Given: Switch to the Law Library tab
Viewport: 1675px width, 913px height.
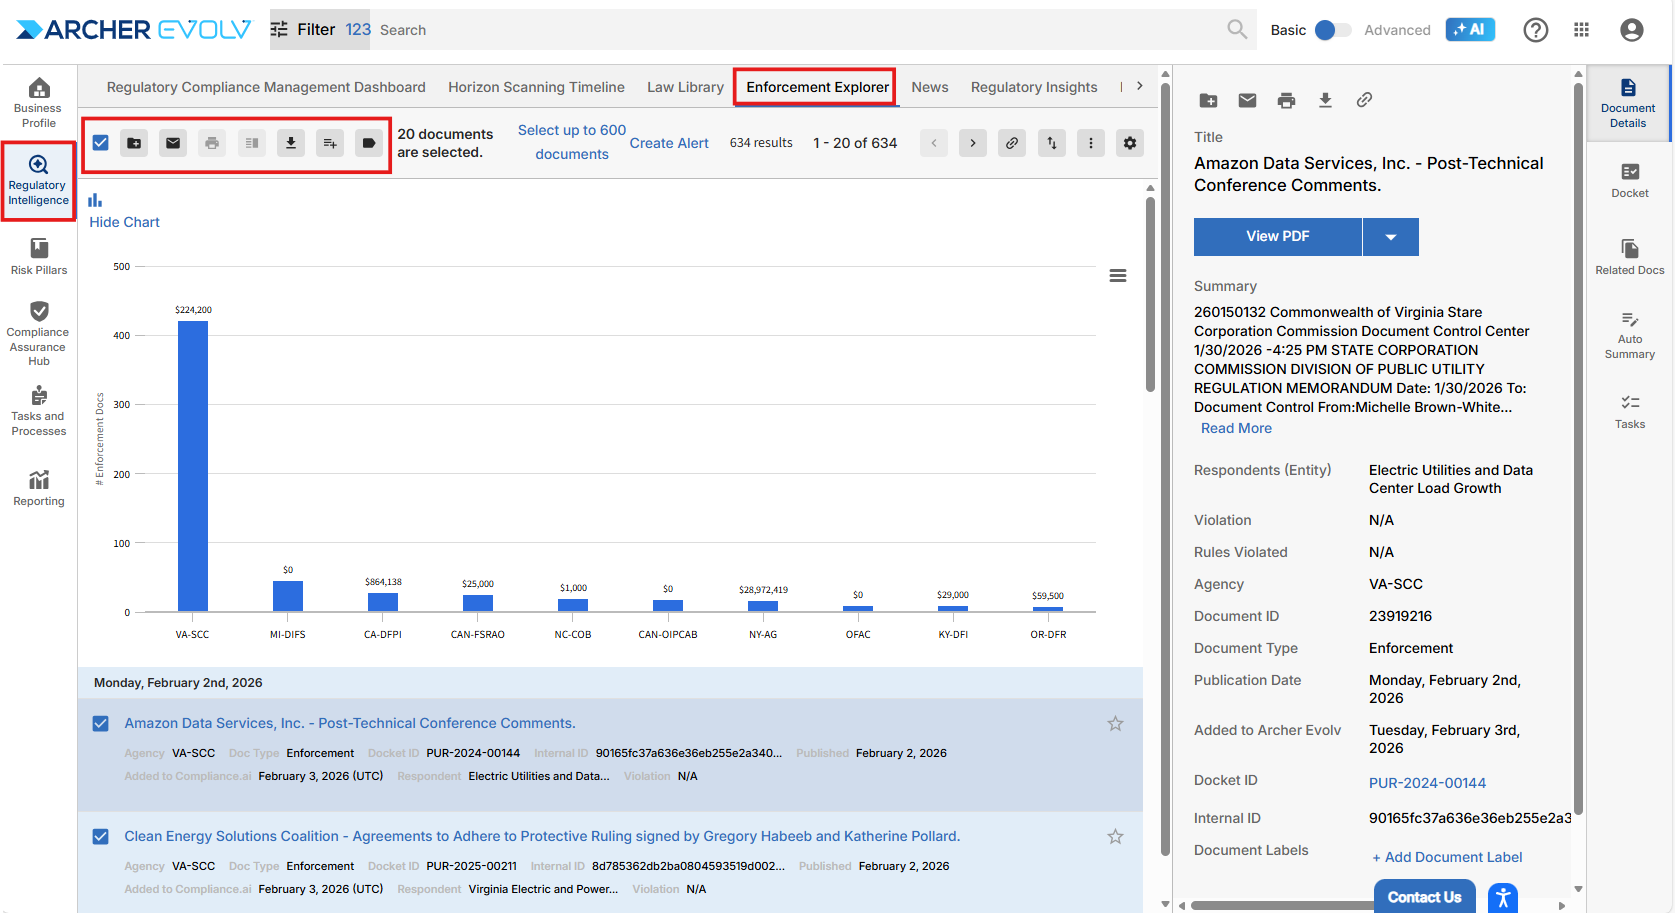Looking at the screenshot, I should point(685,87).
